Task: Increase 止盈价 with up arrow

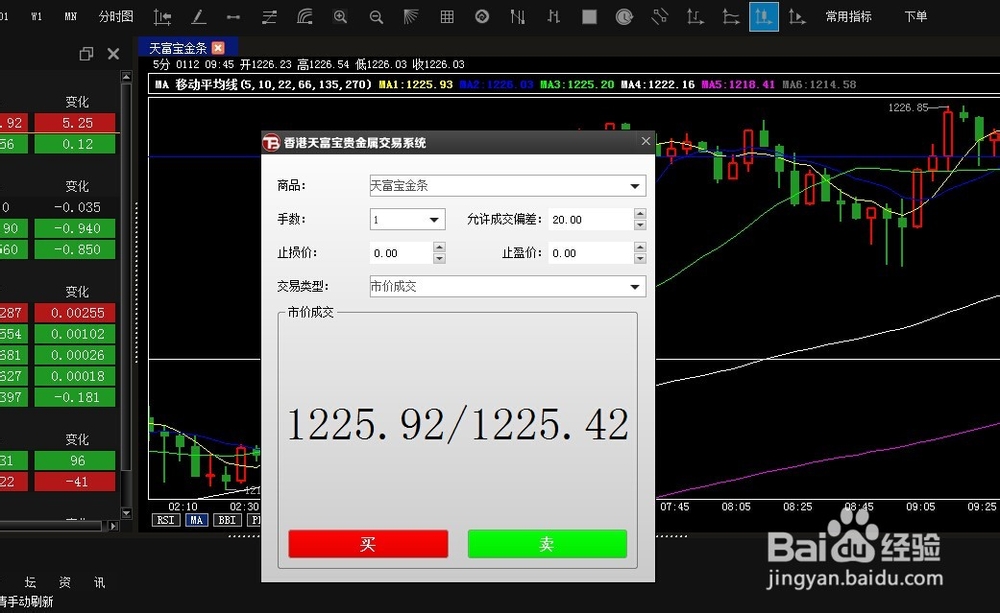Action: tap(640, 247)
